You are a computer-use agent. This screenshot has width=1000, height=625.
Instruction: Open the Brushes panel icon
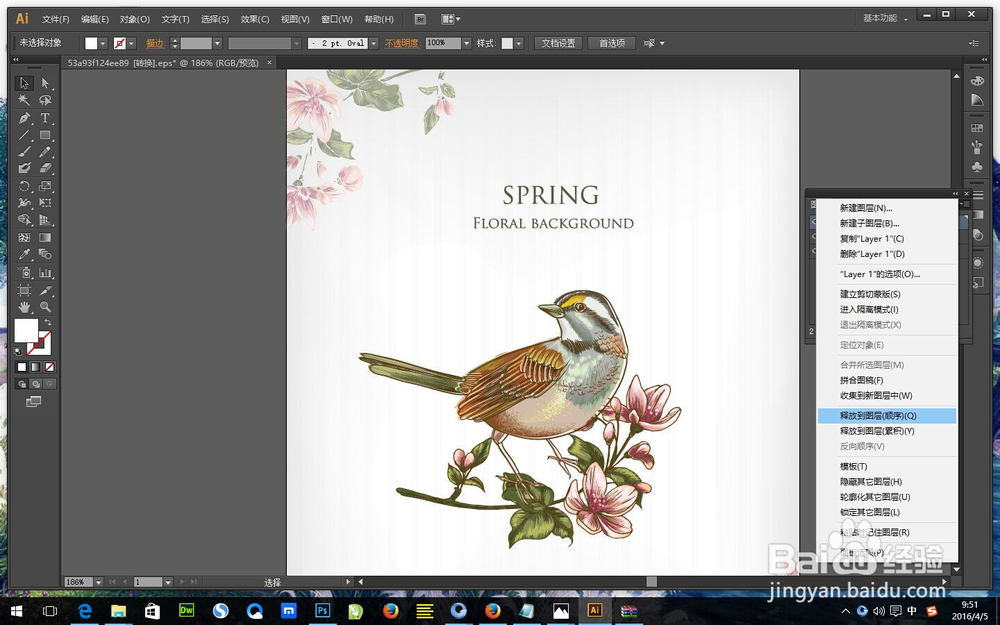coord(976,147)
